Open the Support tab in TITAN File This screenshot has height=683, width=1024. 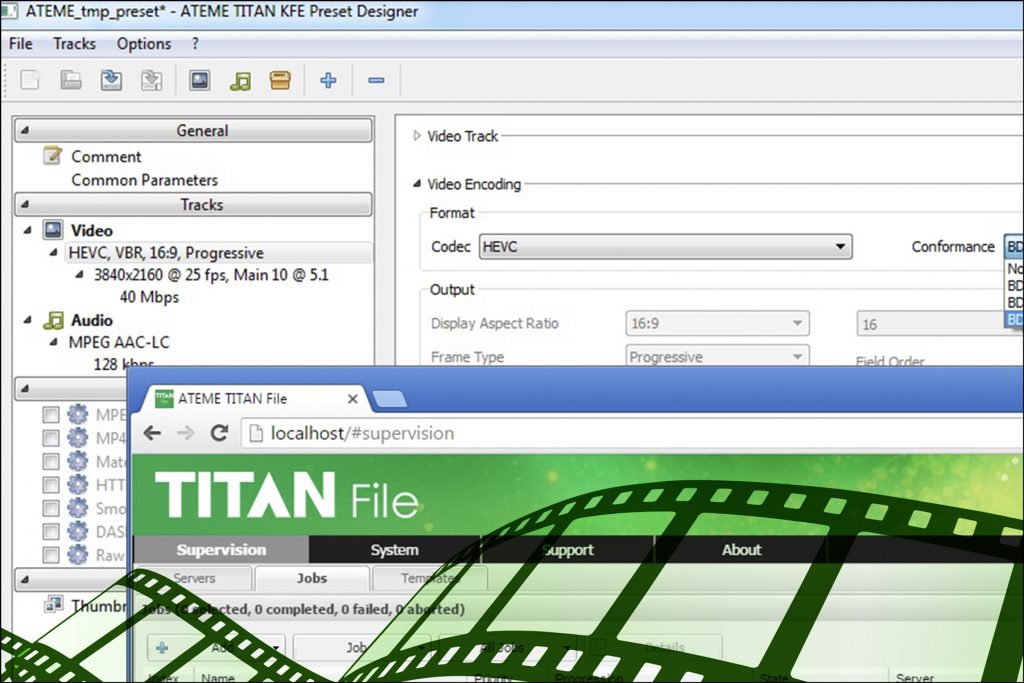point(568,550)
